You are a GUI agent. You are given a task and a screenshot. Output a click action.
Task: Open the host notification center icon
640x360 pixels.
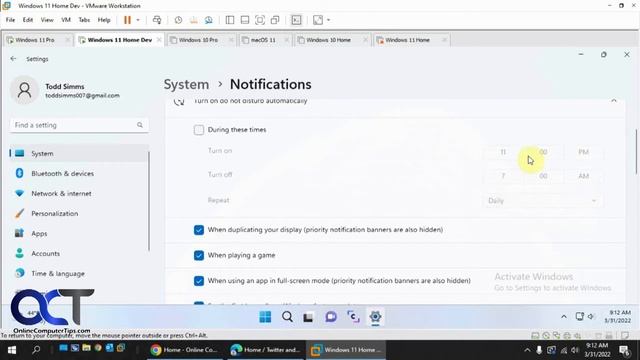point(624,350)
